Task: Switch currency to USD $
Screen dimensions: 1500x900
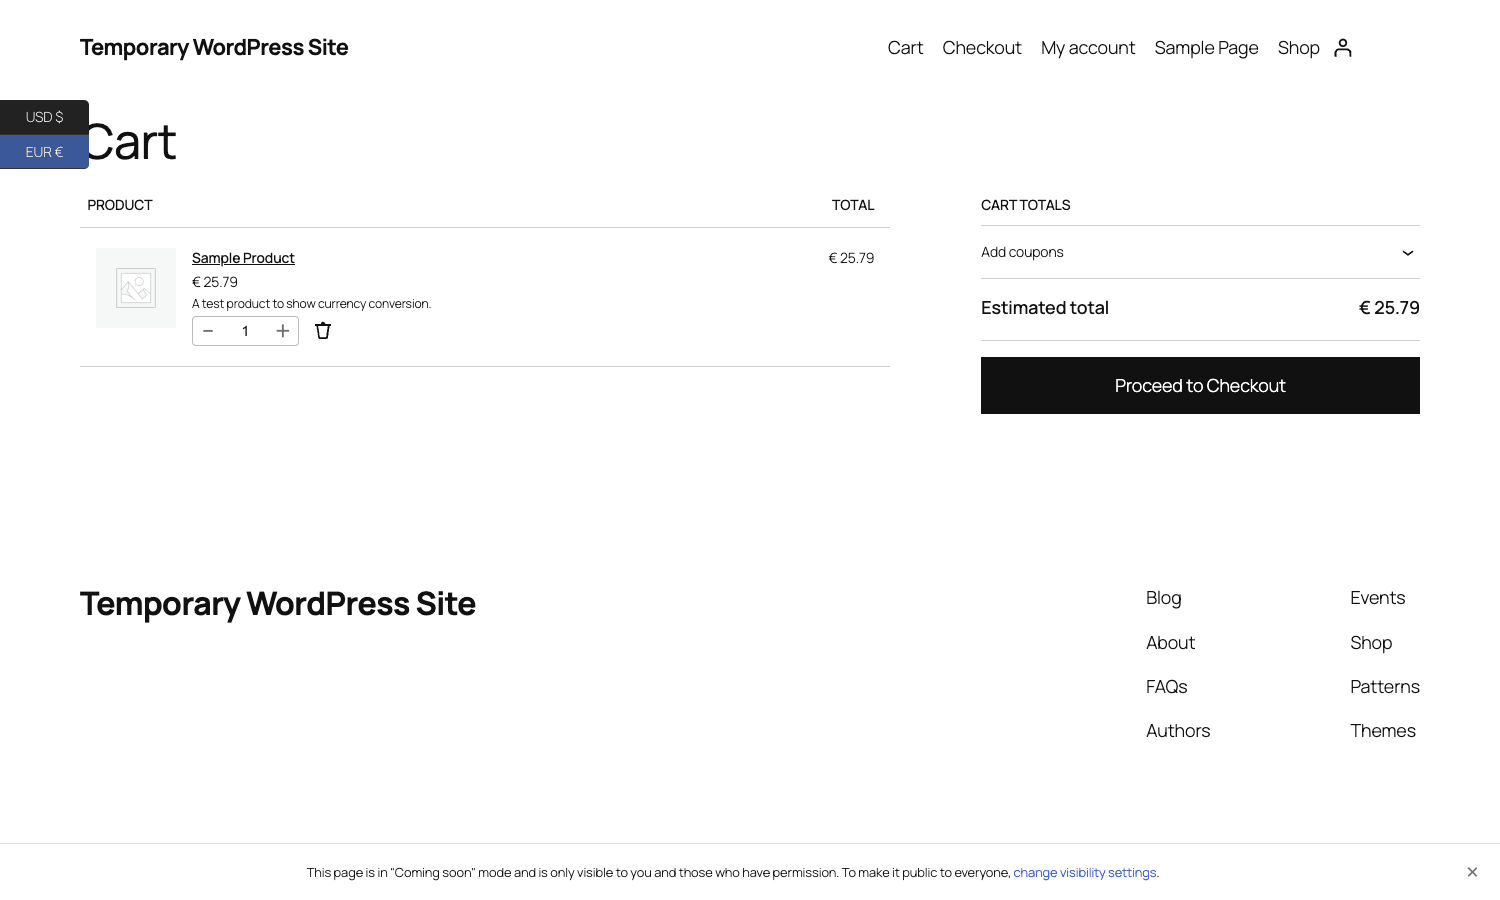Action: click(44, 117)
